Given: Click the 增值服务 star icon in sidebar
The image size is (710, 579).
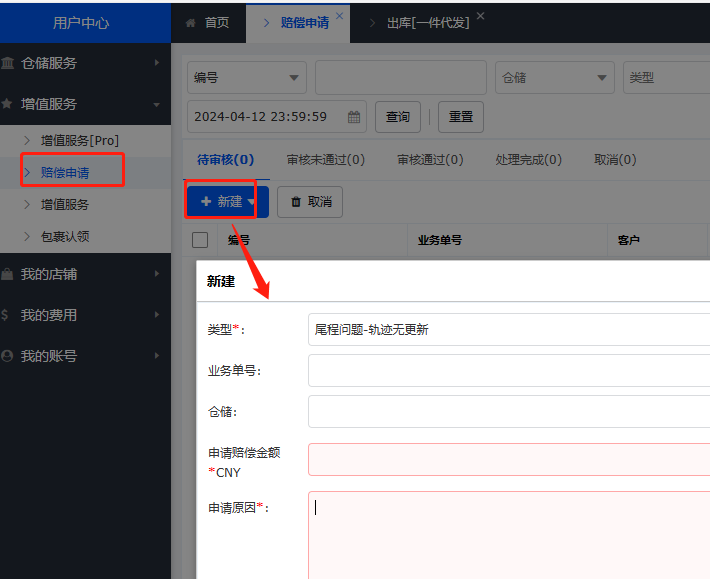Looking at the screenshot, I should click(8, 104).
